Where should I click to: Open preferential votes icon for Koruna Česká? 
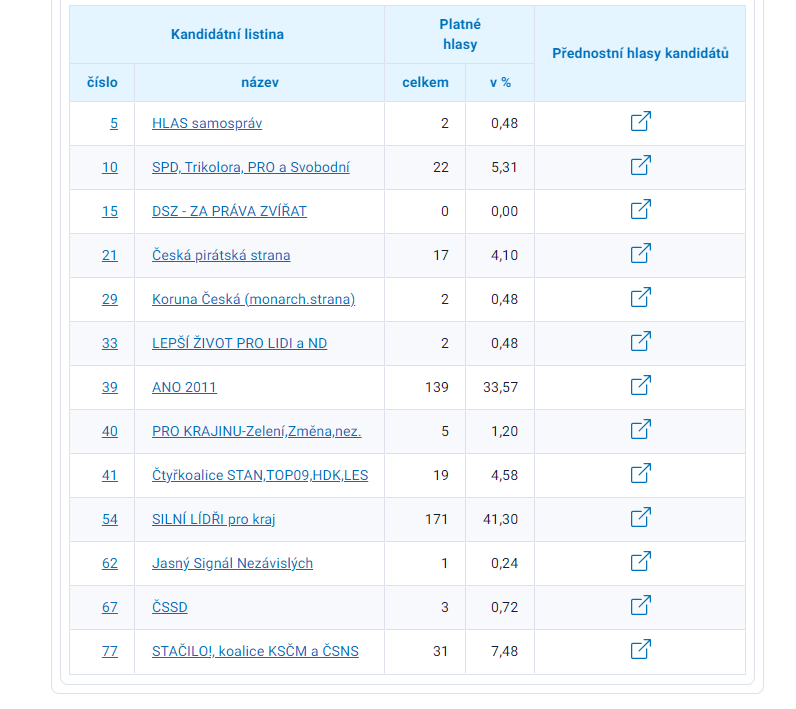pos(640,298)
